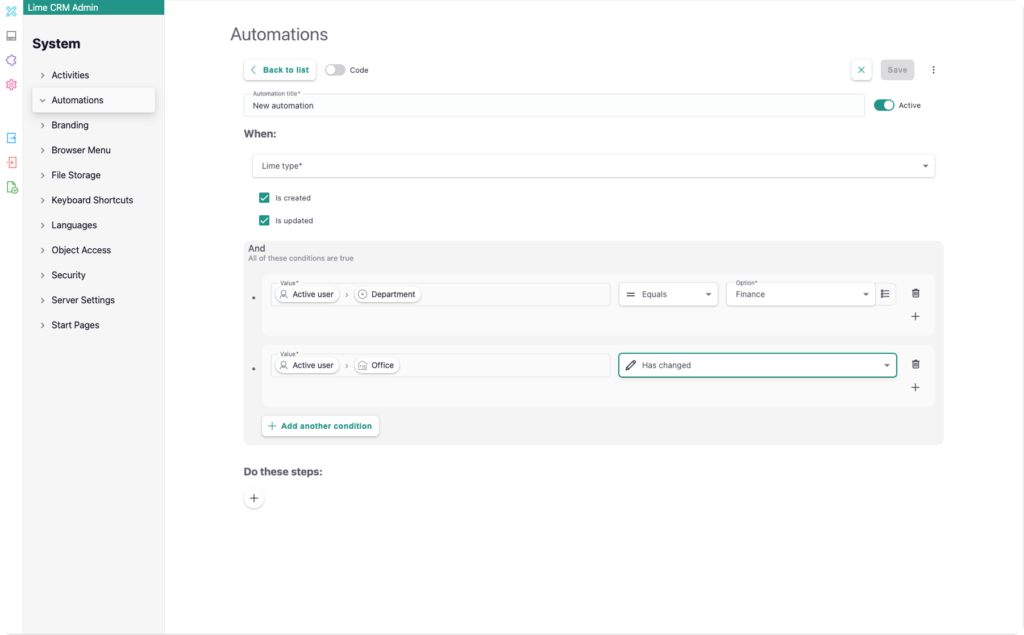Click the Save button

897,70
